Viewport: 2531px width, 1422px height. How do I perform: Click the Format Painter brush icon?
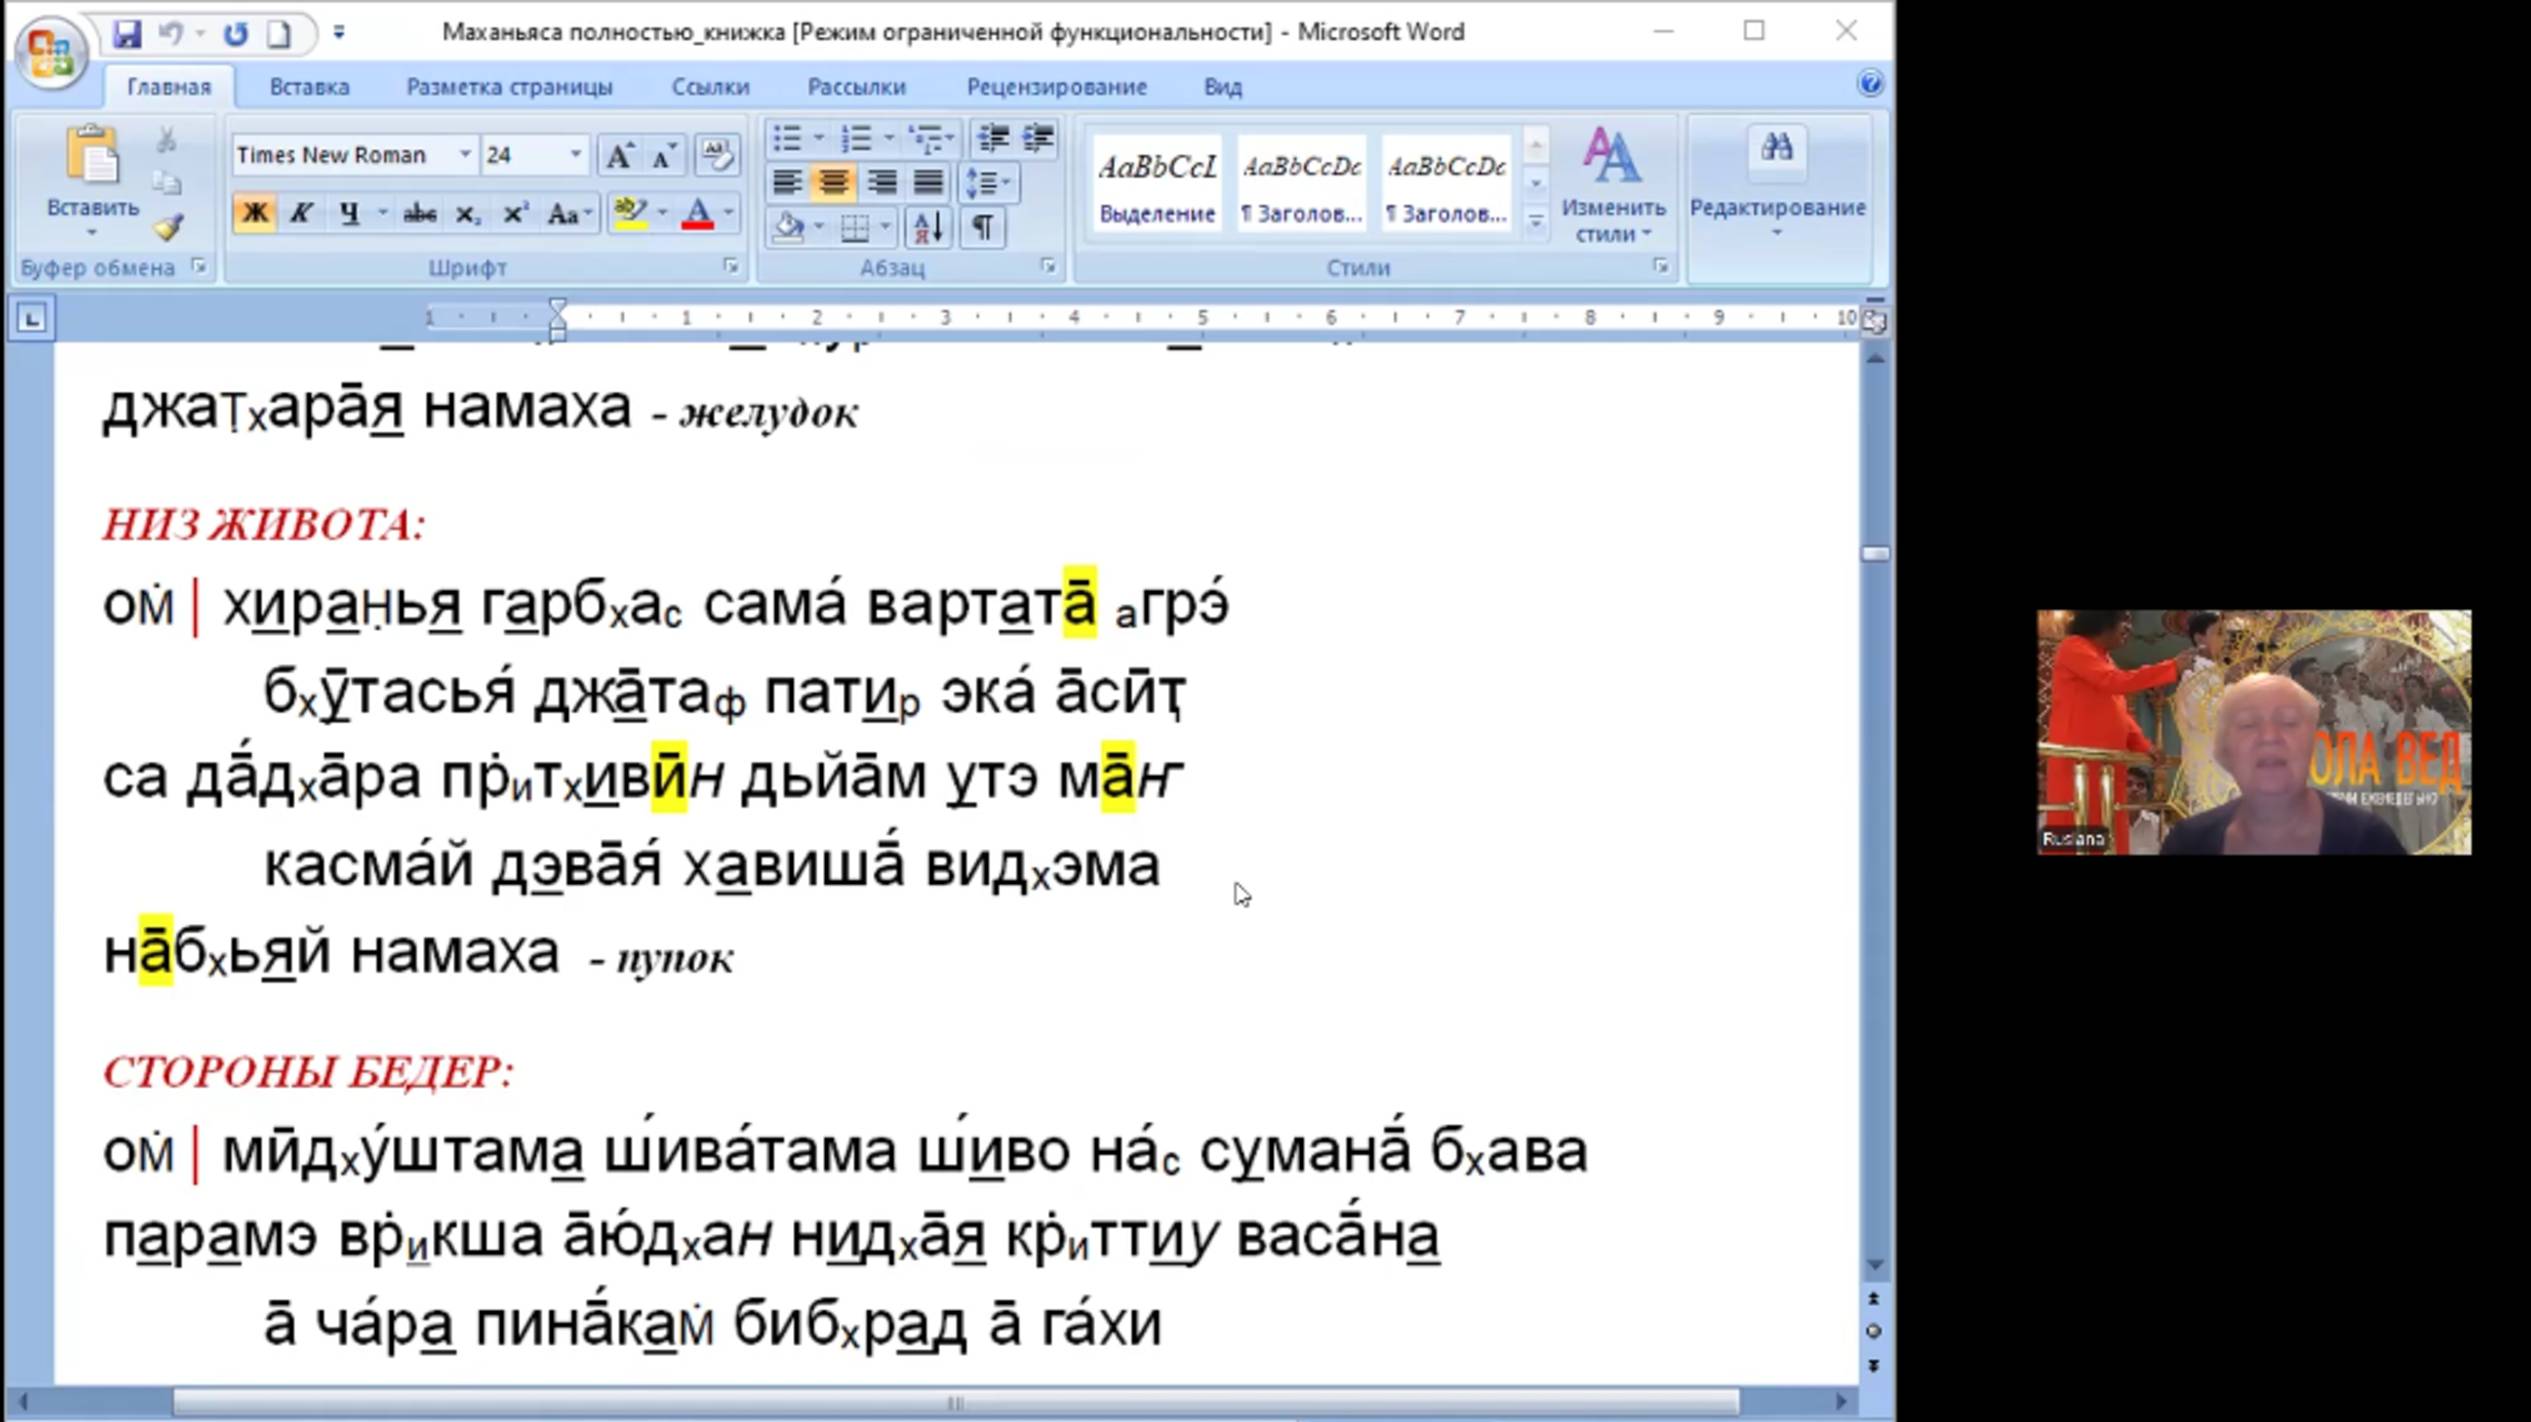point(168,228)
